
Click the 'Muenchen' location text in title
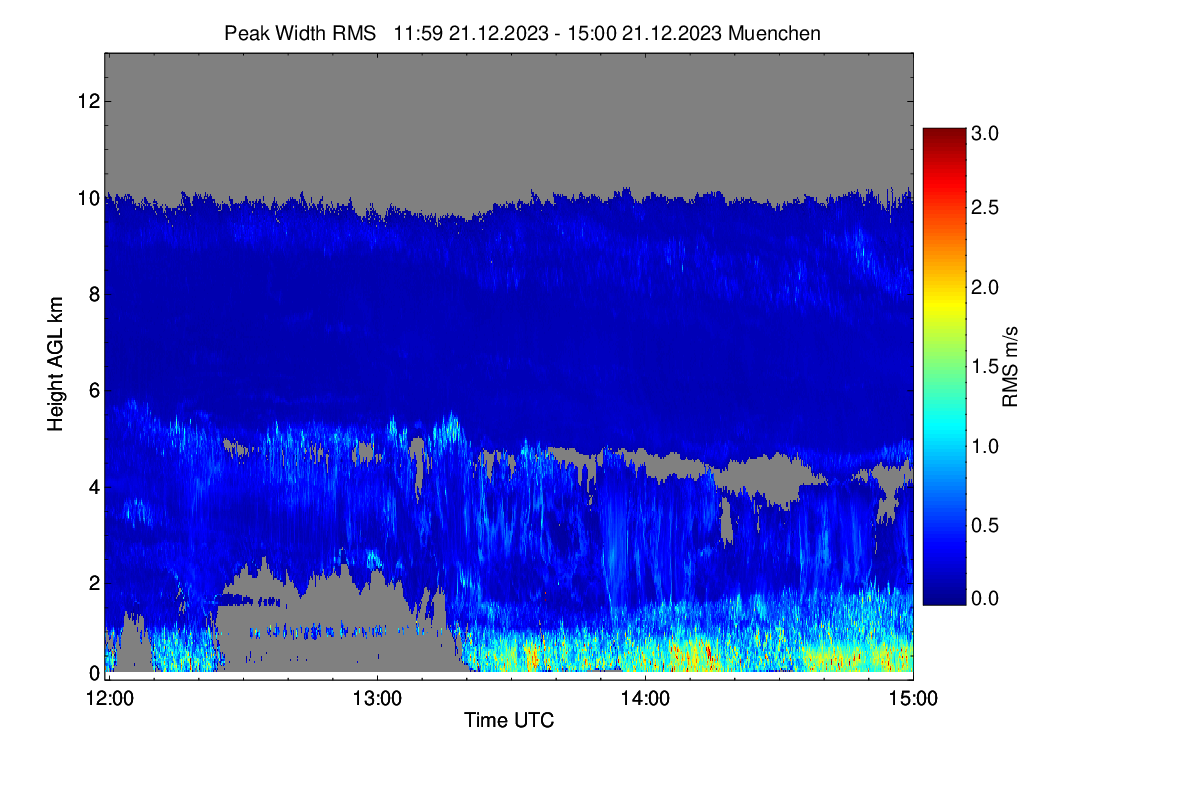coord(775,33)
